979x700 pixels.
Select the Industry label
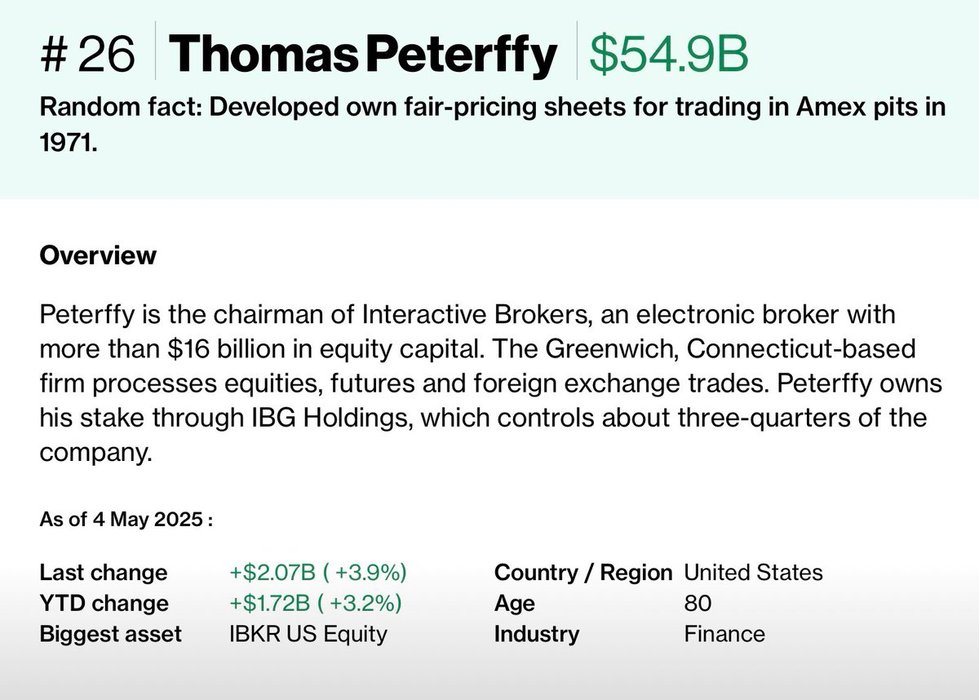click(536, 634)
